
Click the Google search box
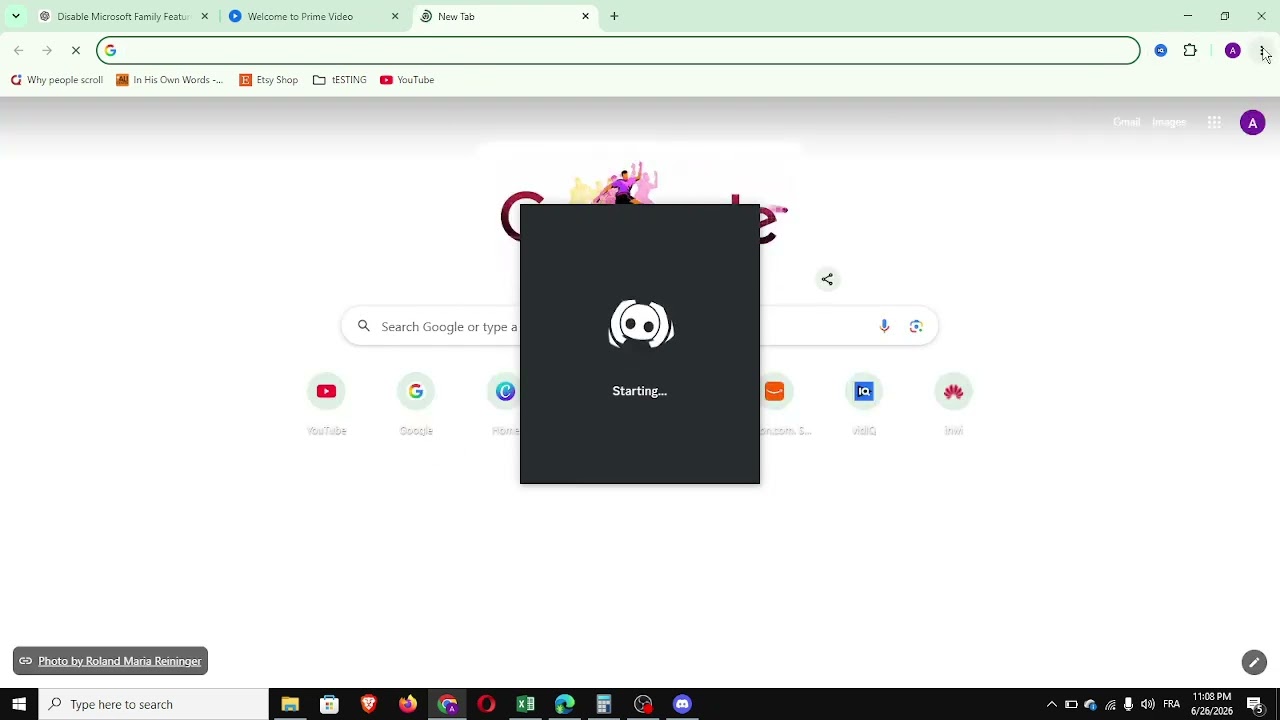click(x=640, y=326)
